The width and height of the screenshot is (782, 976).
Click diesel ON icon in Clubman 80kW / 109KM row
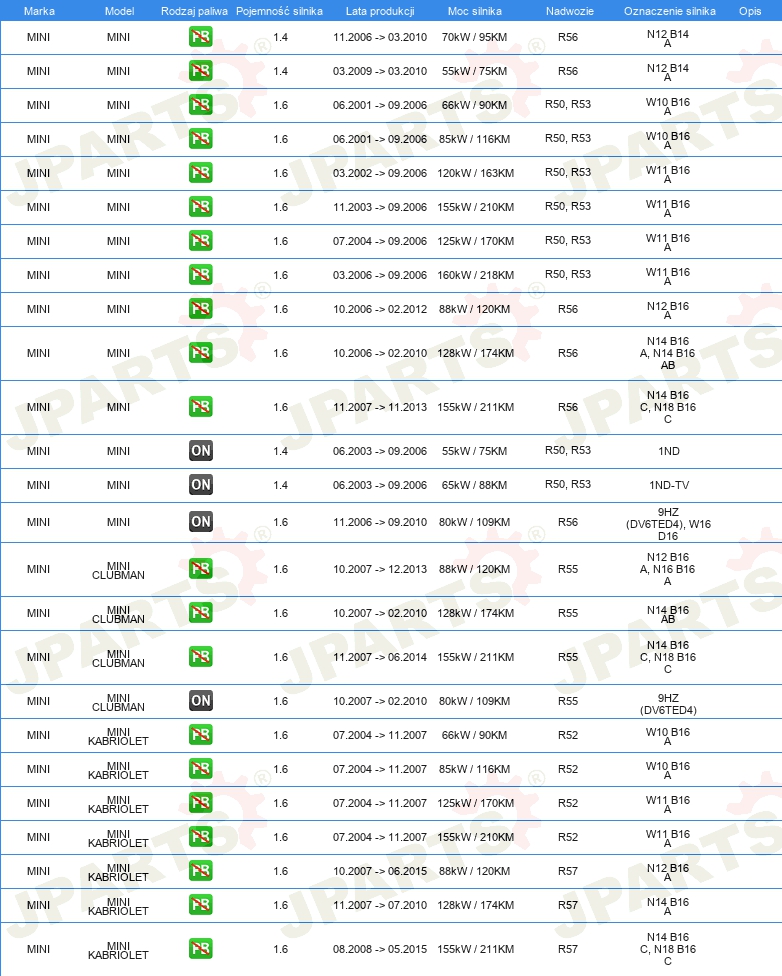click(x=200, y=701)
